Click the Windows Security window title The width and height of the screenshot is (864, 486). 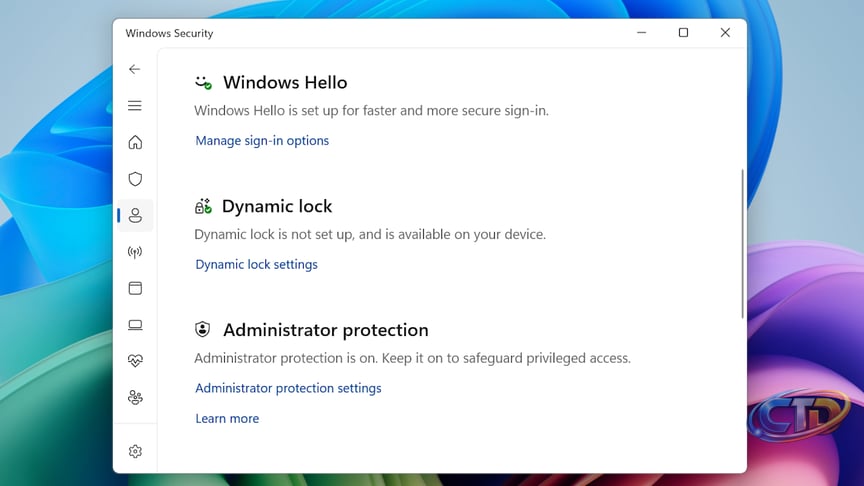(169, 33)
